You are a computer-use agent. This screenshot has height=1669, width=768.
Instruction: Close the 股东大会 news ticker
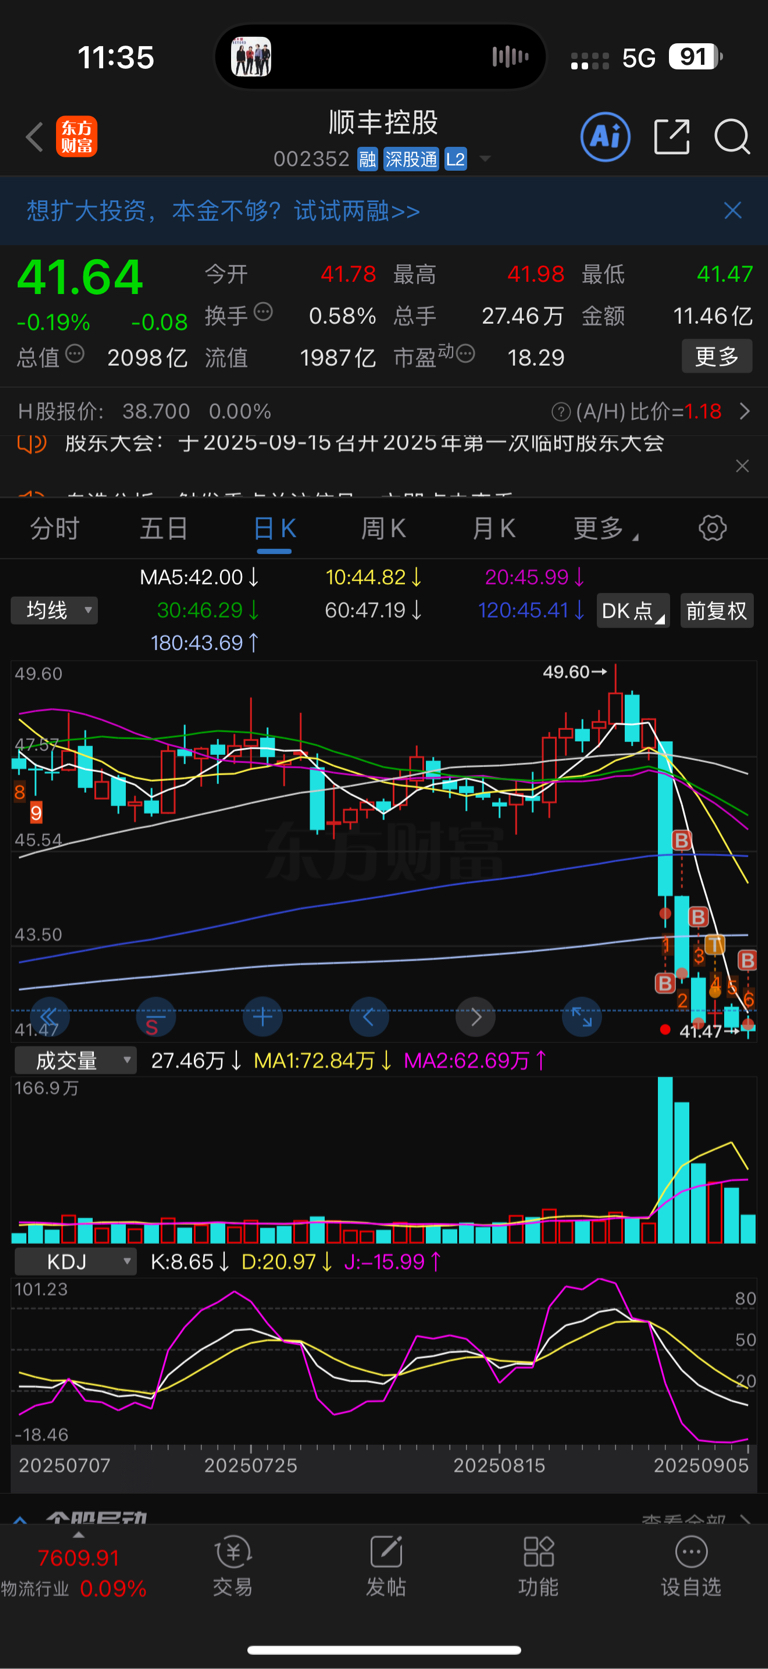tap(742, 466)
